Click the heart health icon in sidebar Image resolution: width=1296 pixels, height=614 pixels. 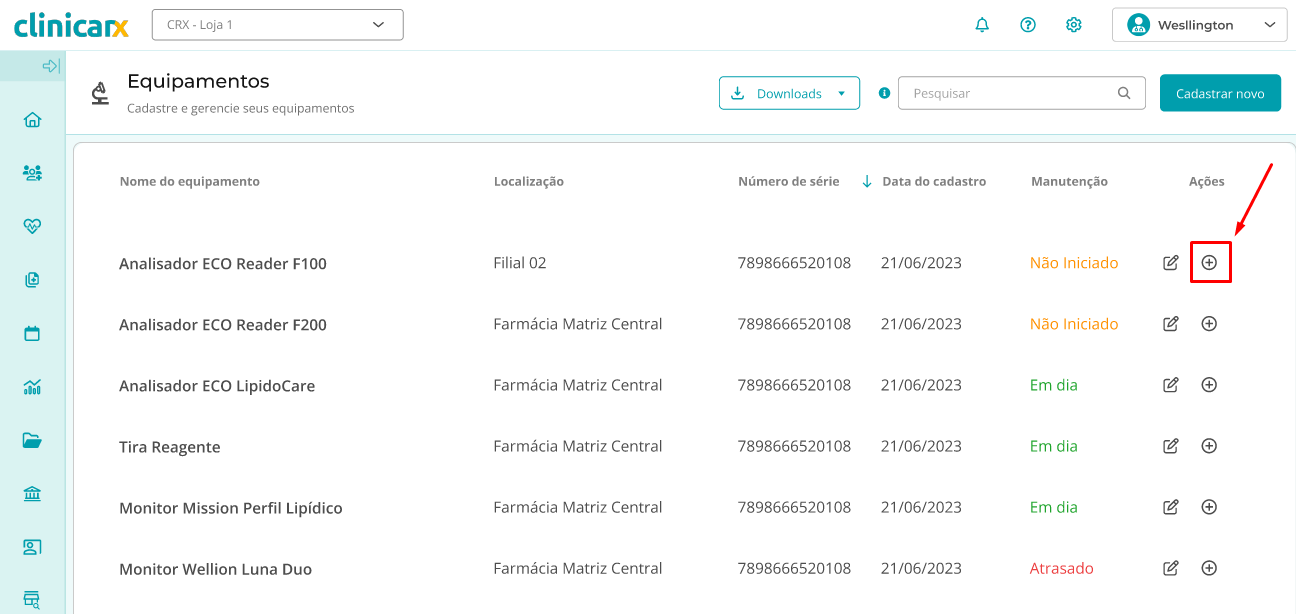click(32, 226)
